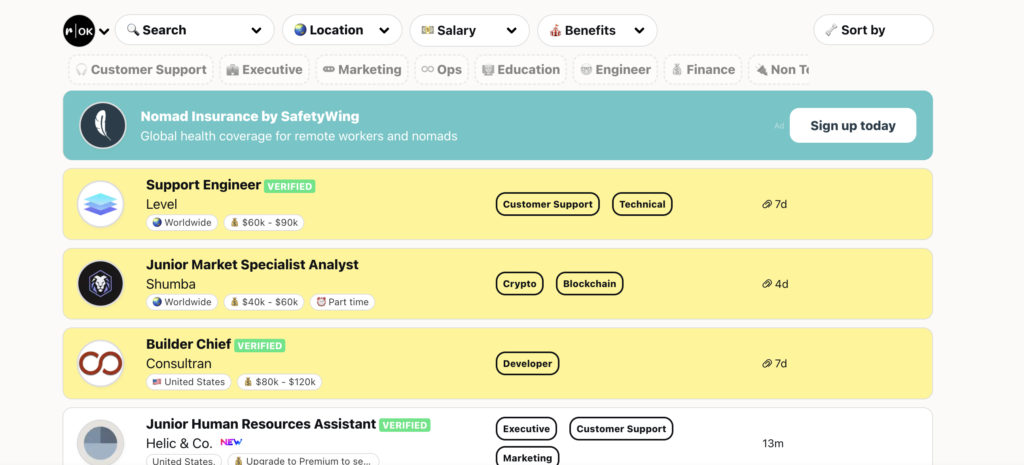This screenshot has width=1024, height=465.
Task: Open the Search dropdown
Action: 195,30
